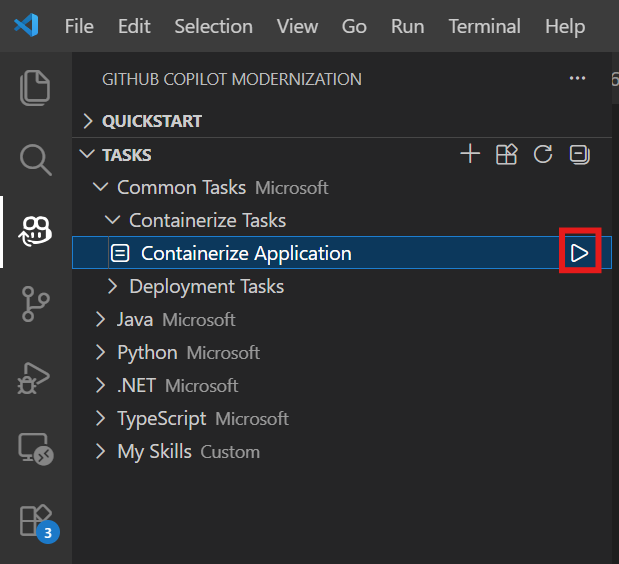Click the Containerize Tasks label
The height and width of the screenshot is (564, 619).
coord(208,220)
